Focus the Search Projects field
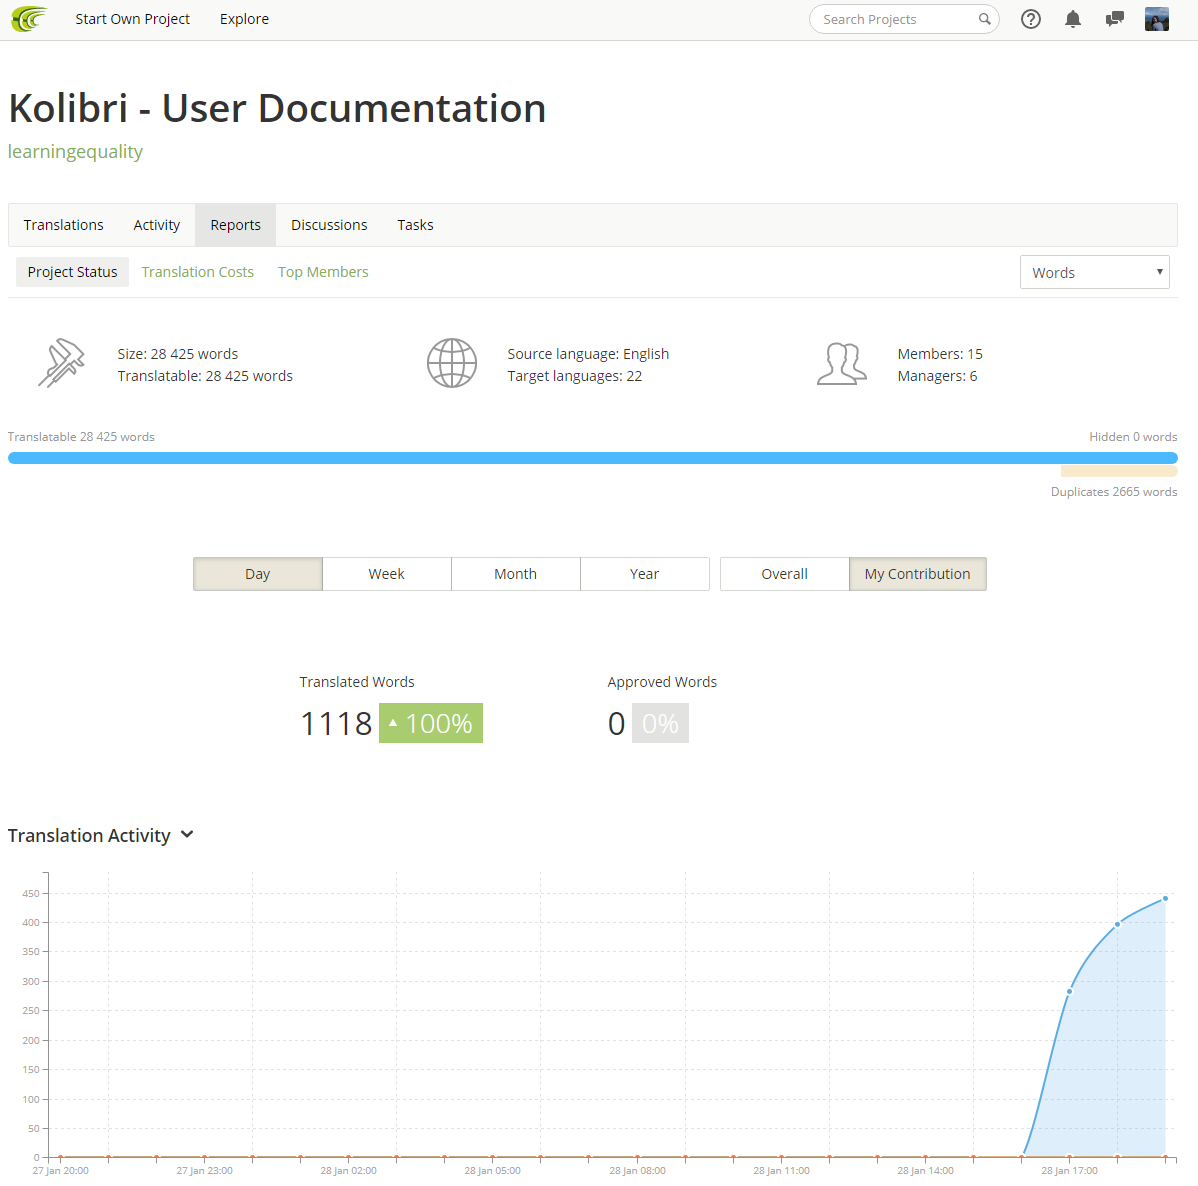Image resolution: width=1198 pixels, height=1186 pixels. click(895, 19)
